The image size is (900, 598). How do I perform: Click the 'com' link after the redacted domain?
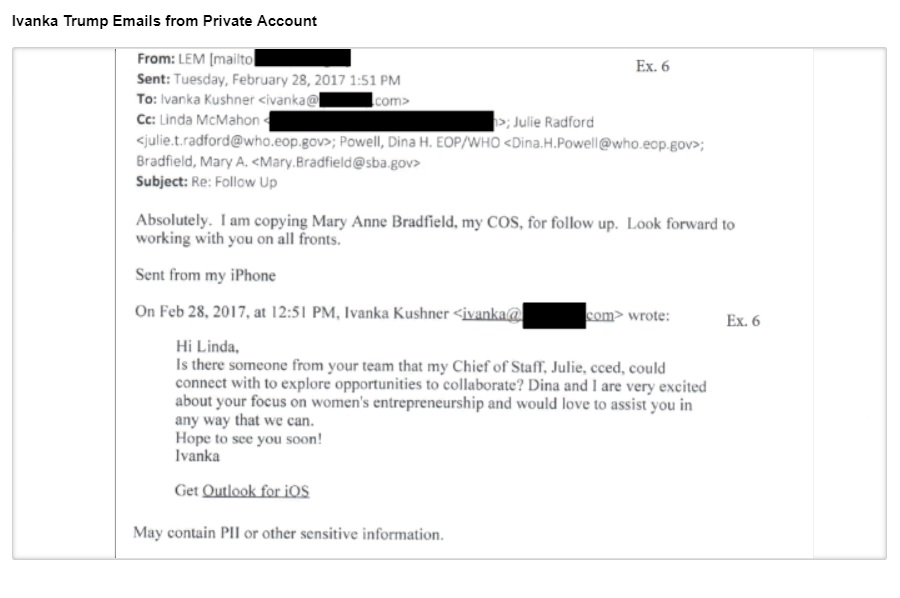pos(600,315)
